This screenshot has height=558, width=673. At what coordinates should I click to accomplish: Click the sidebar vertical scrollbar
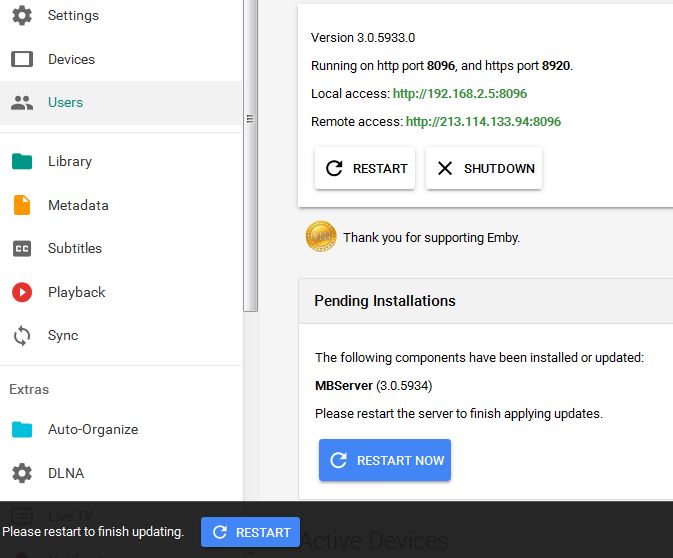pos(251,150)
